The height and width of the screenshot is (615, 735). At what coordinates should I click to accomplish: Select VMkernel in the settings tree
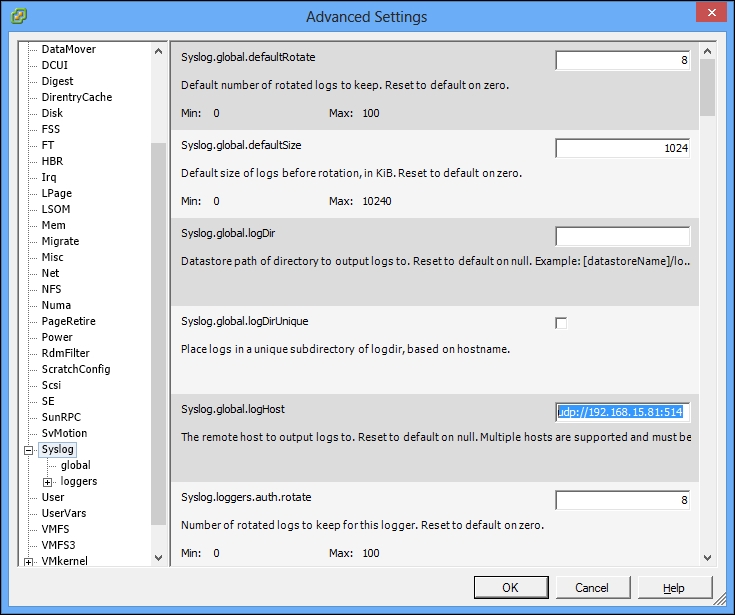point(64,561)
